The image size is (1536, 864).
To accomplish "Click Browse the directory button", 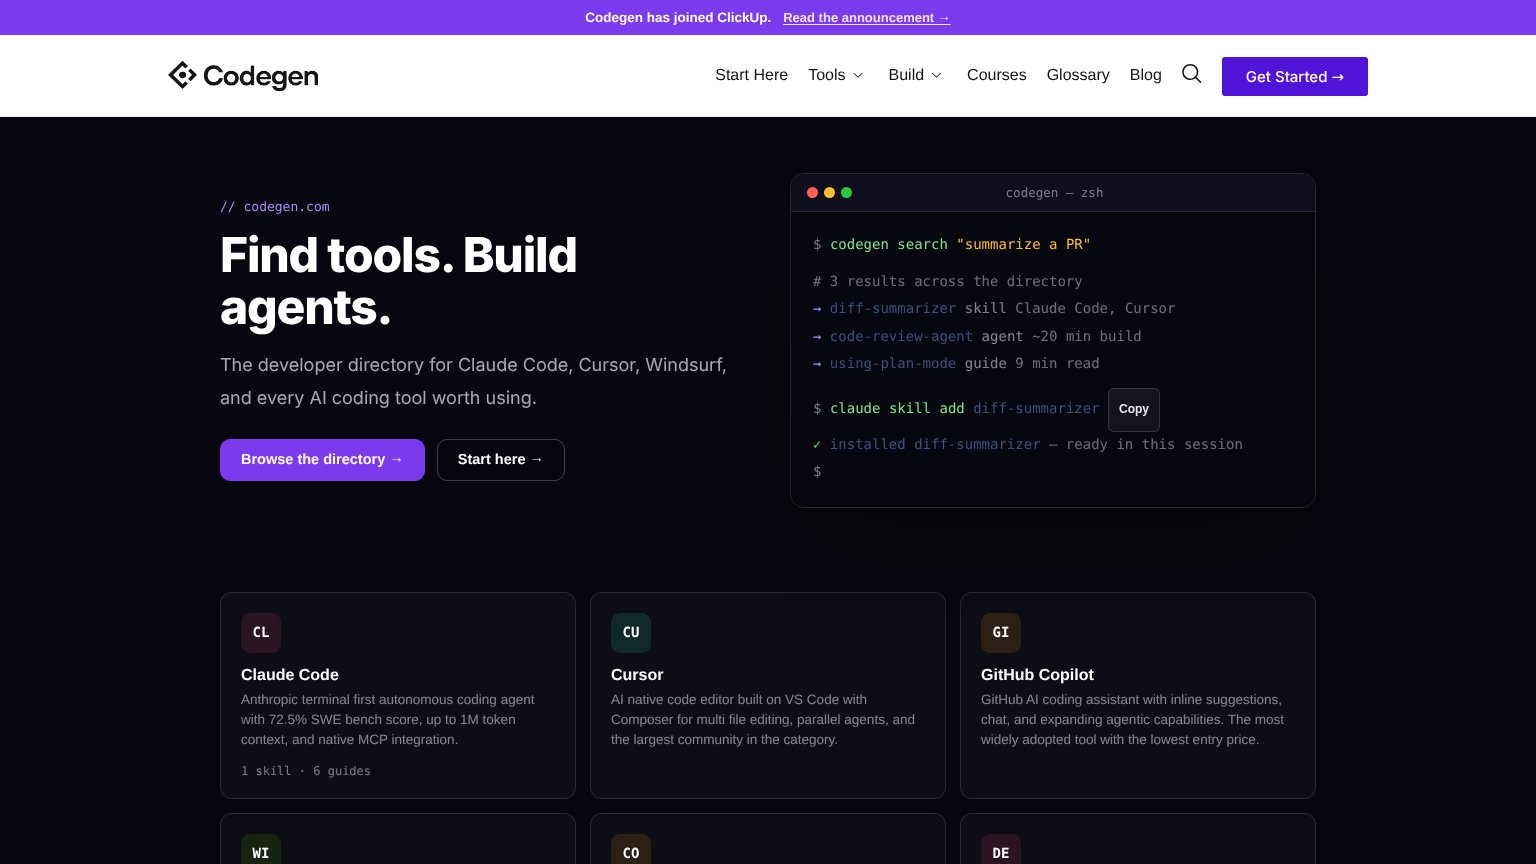I will click(x=322, y=460).
